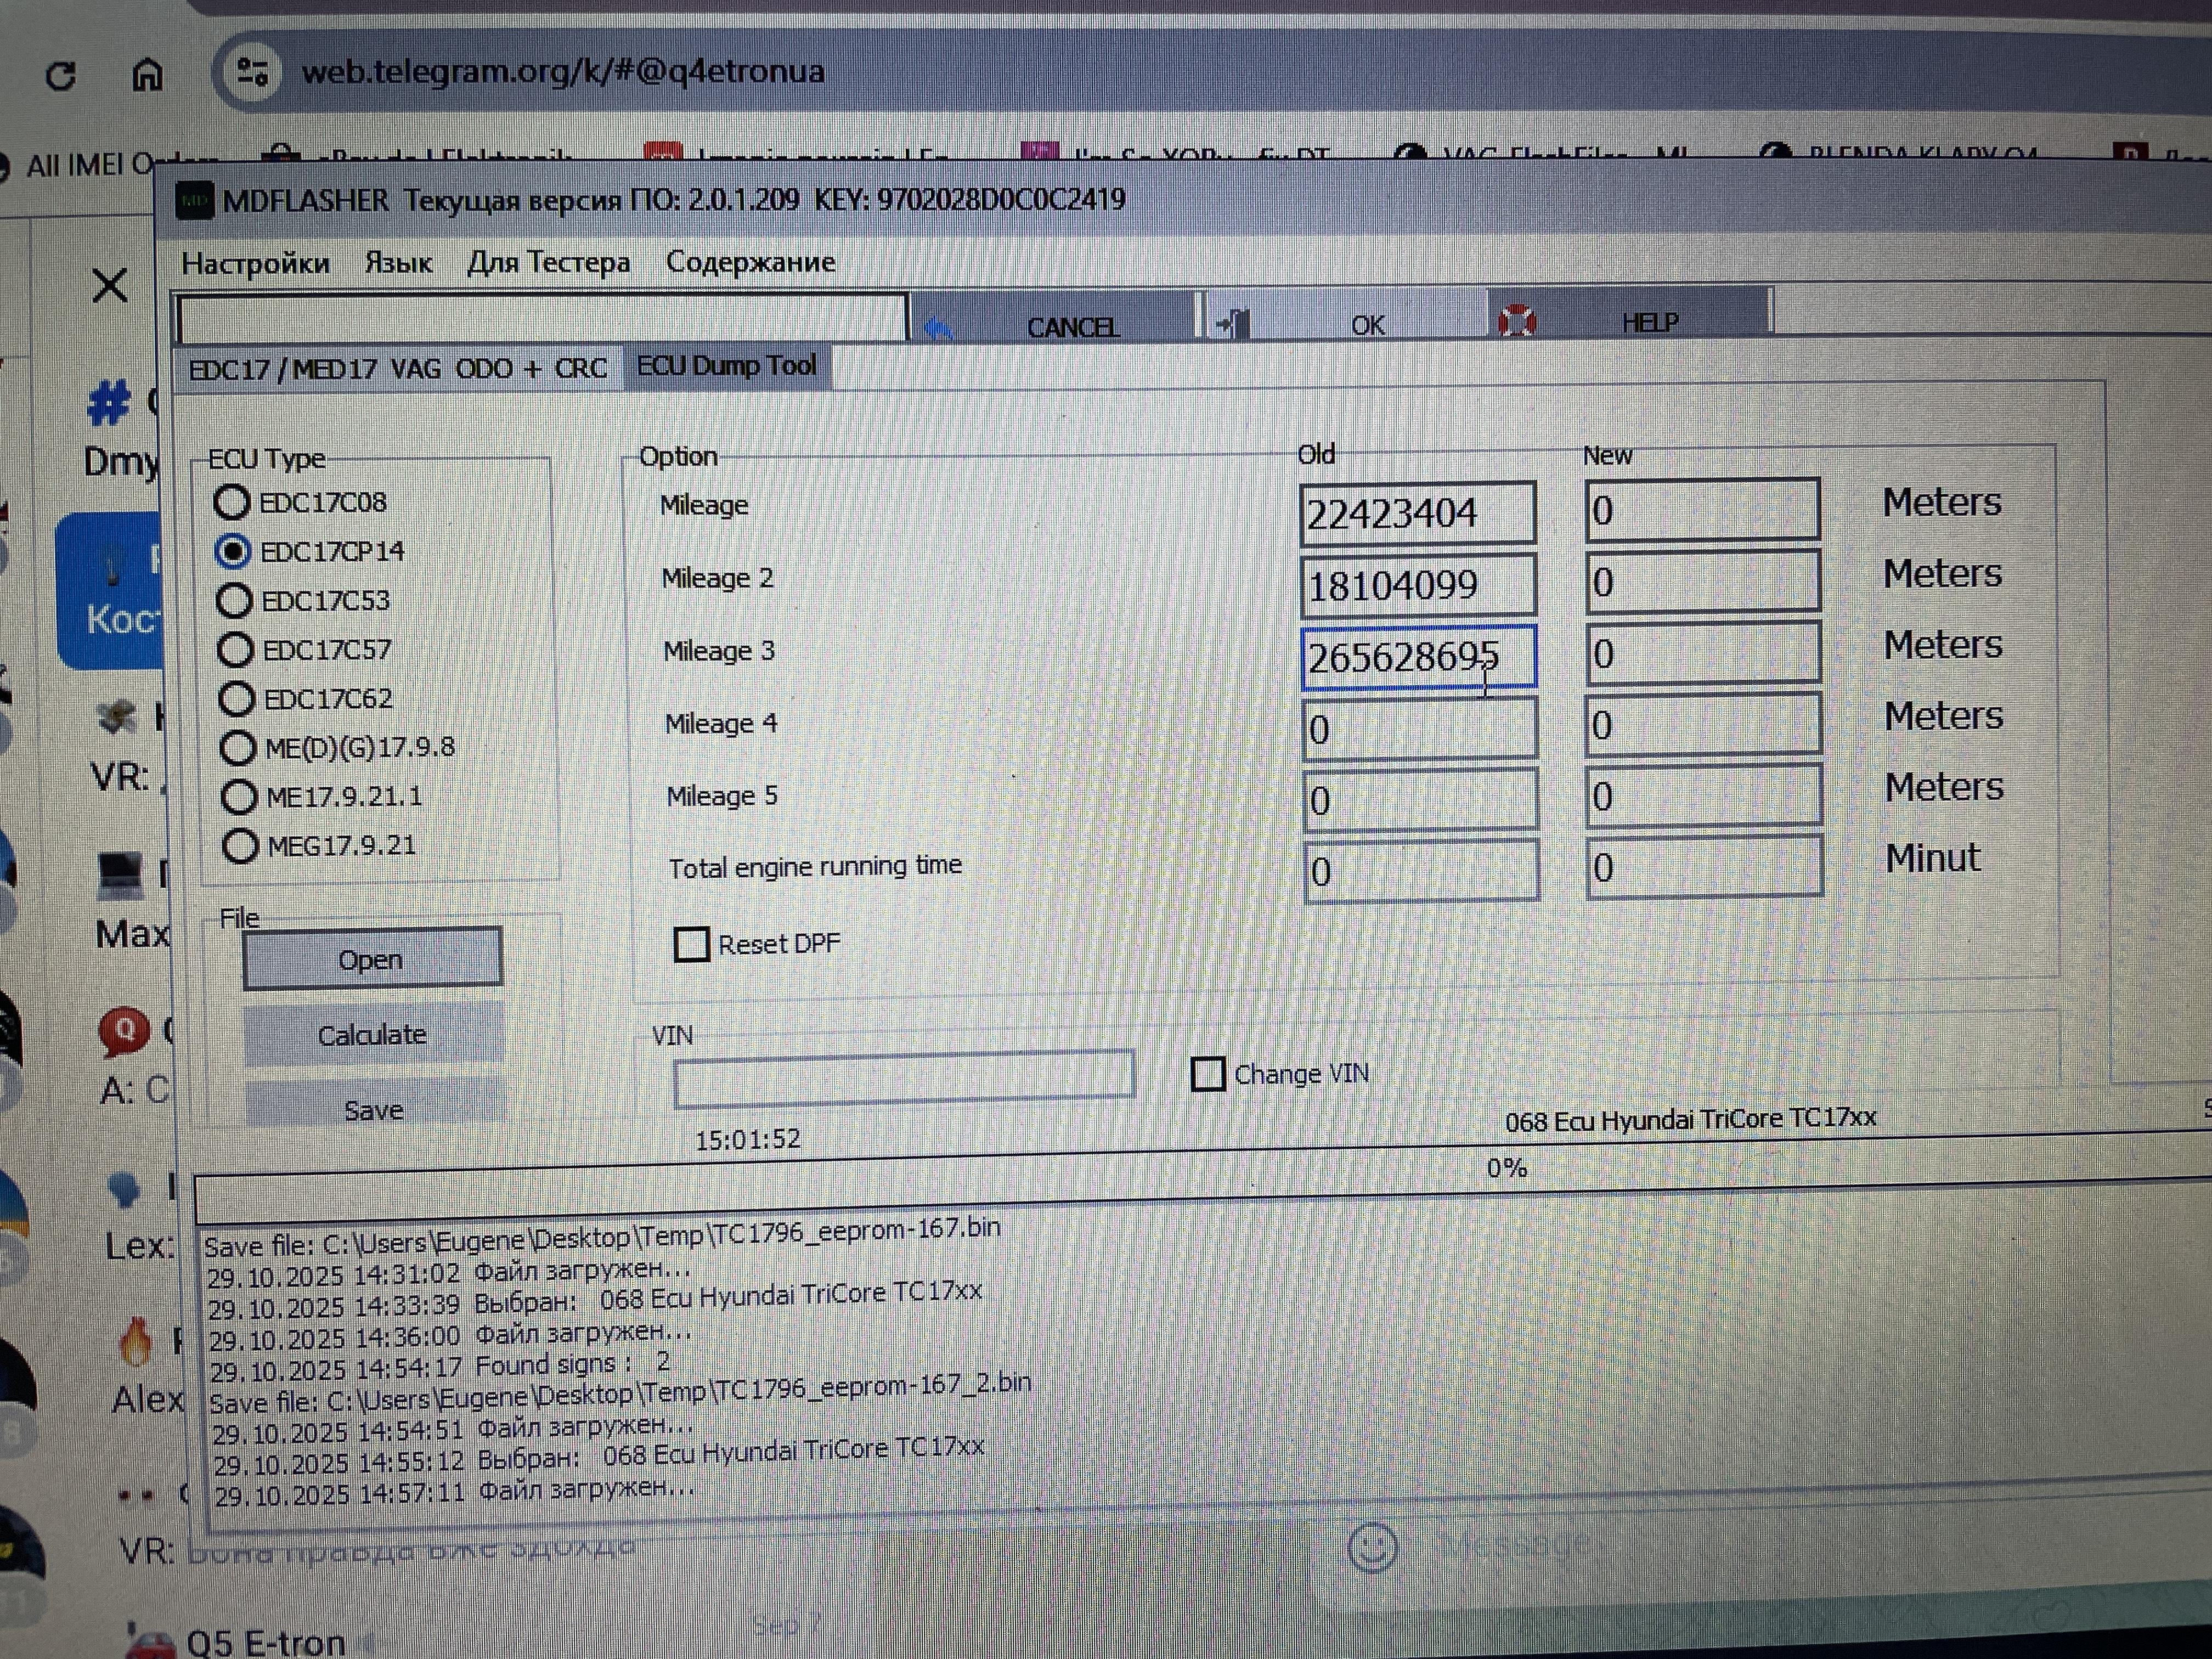Screen dimensions: 2212x1659
Task: Switch to the ECU Dump Tool tab
Action: click(x=726, y=366)
